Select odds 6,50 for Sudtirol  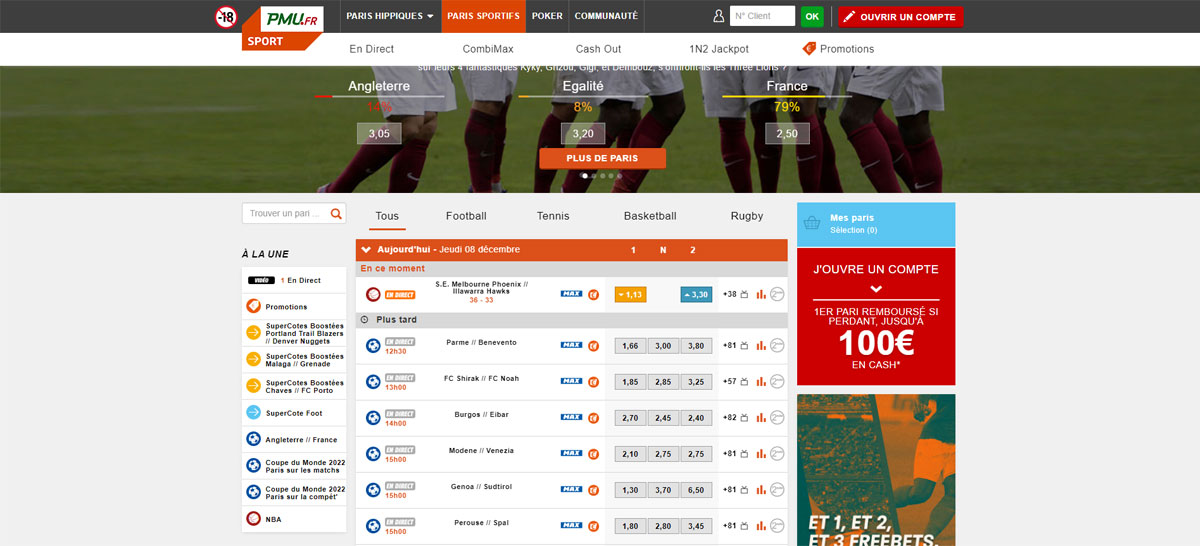696,489
